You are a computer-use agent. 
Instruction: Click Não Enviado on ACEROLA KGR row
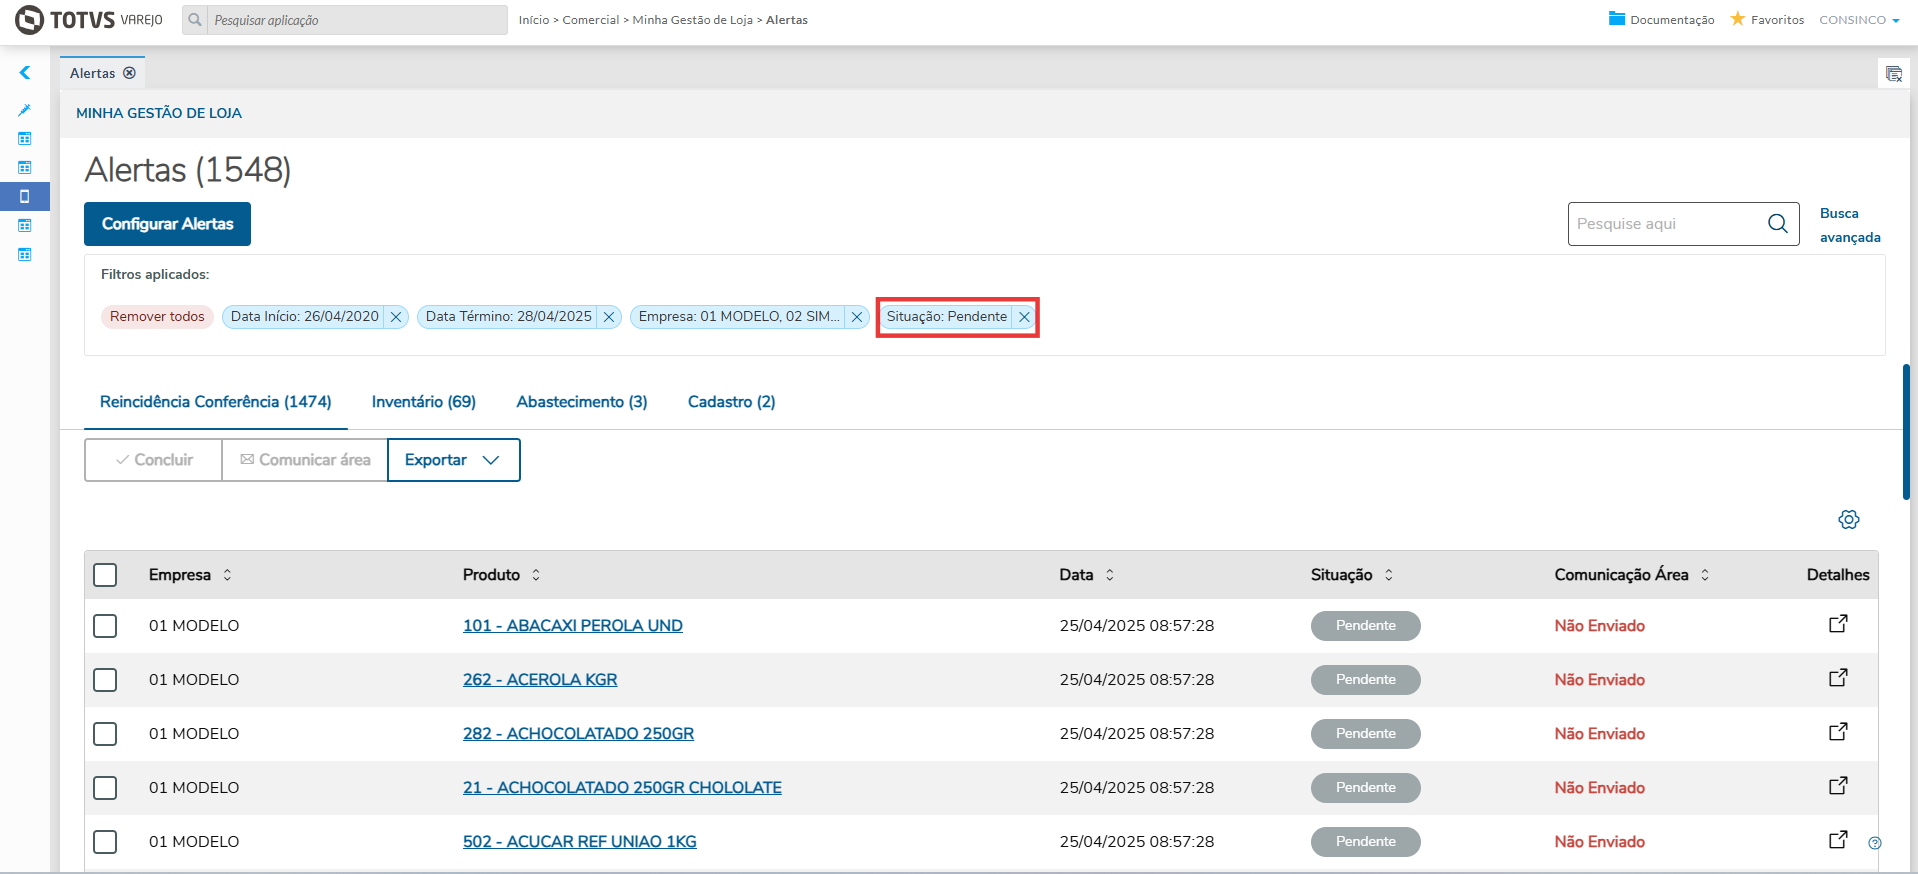(1600, 680)
